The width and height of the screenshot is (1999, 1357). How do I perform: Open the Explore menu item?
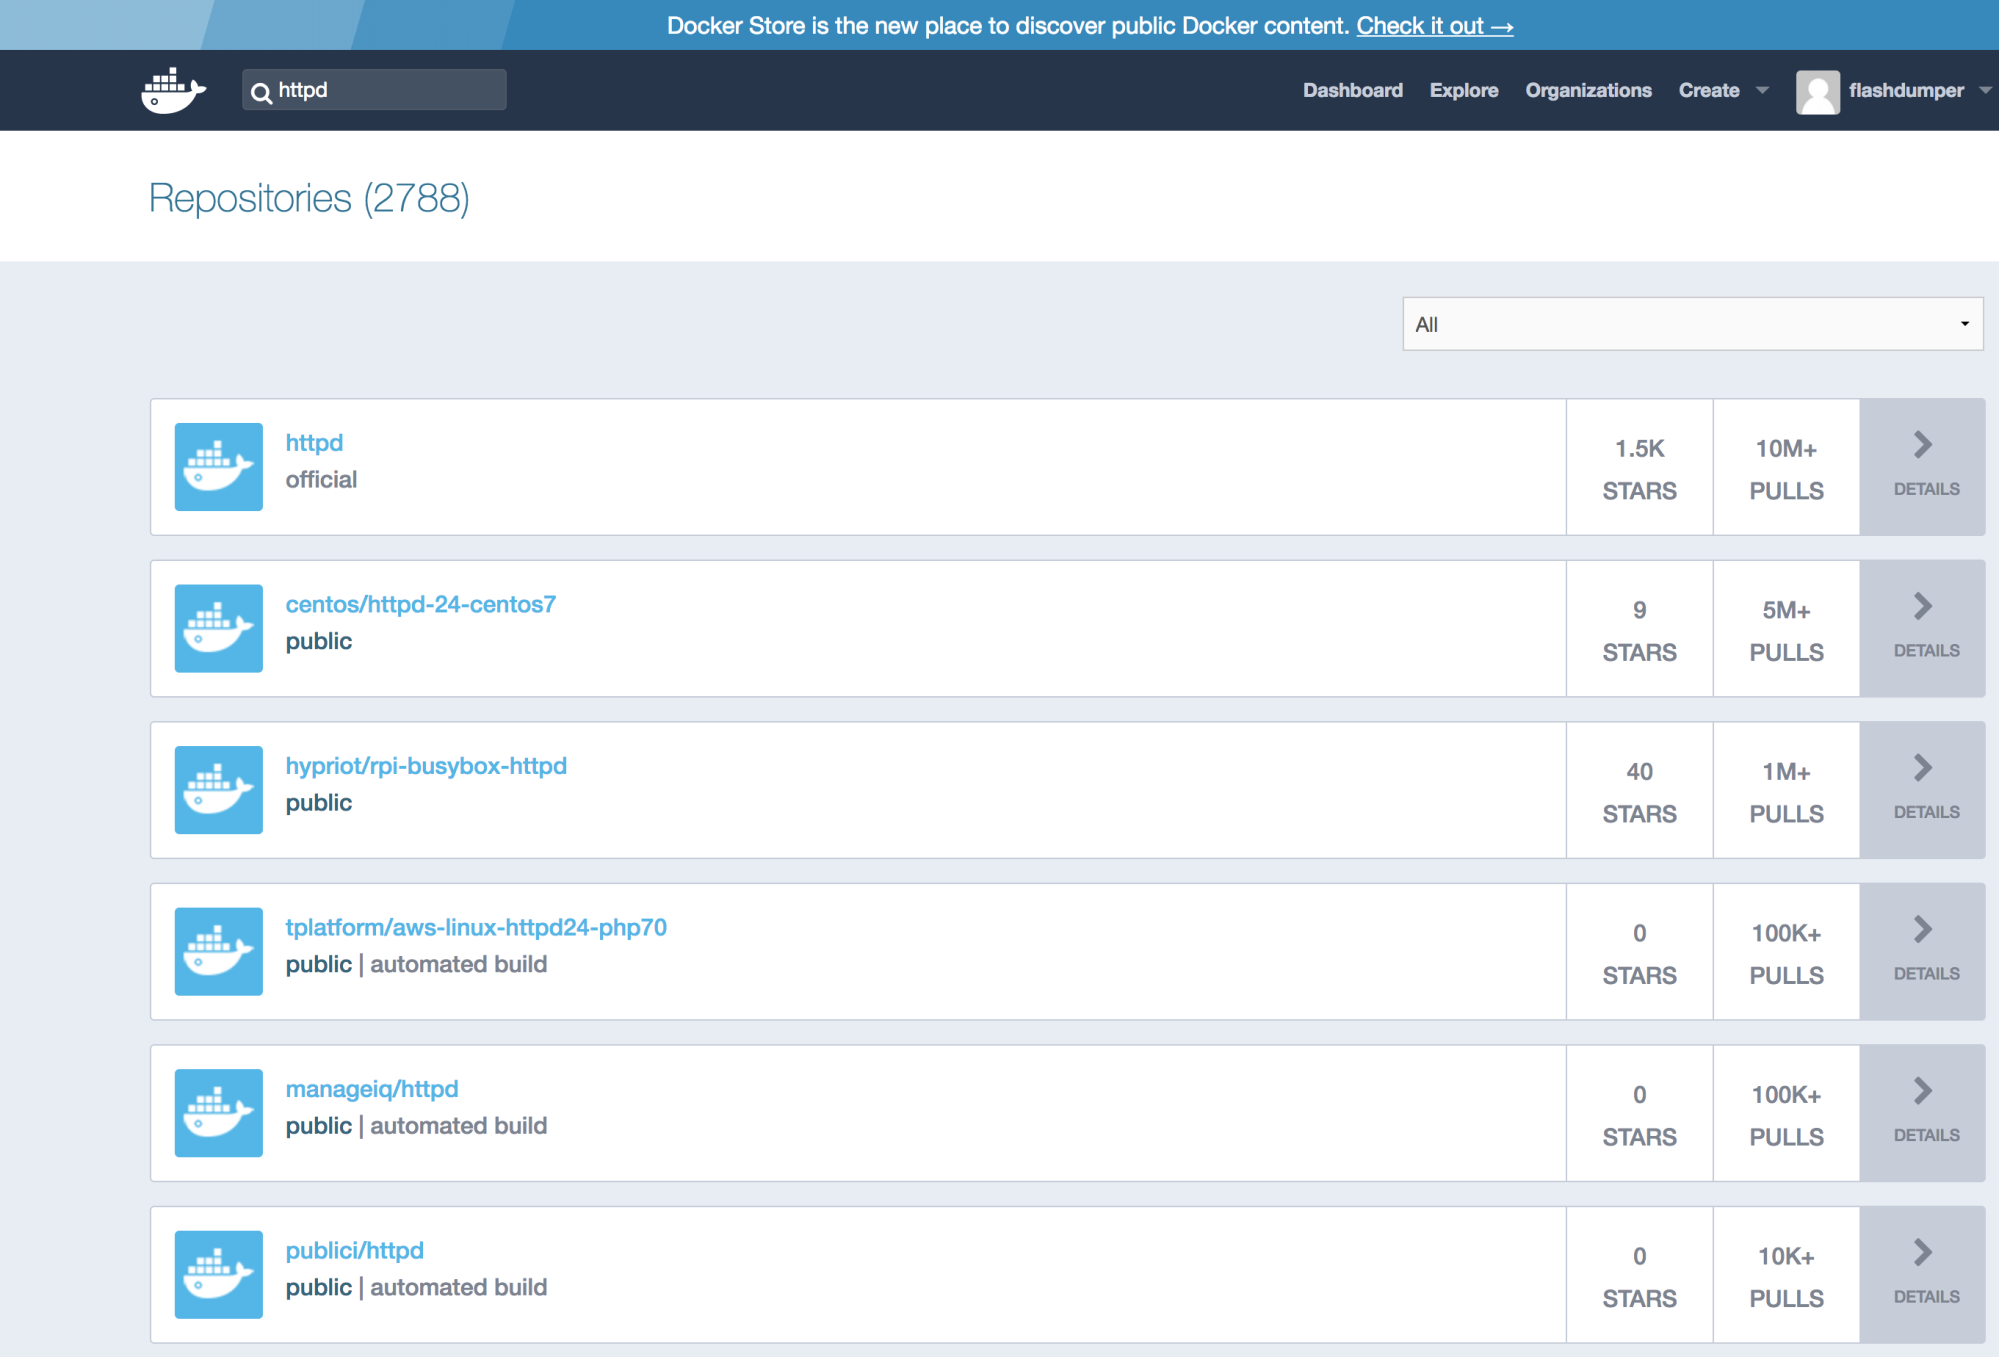[x=1463, y=91]
